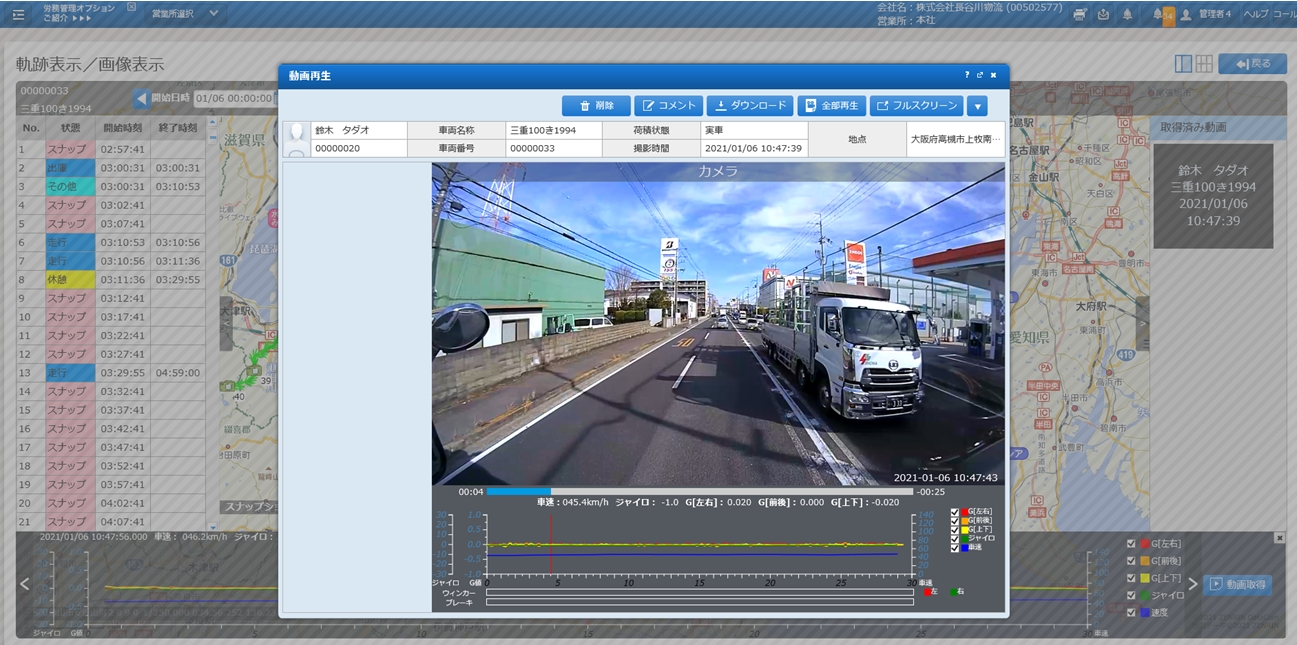Open the ヘルプ menu in the header
Screen dimensions: 1297x645
1255,15
